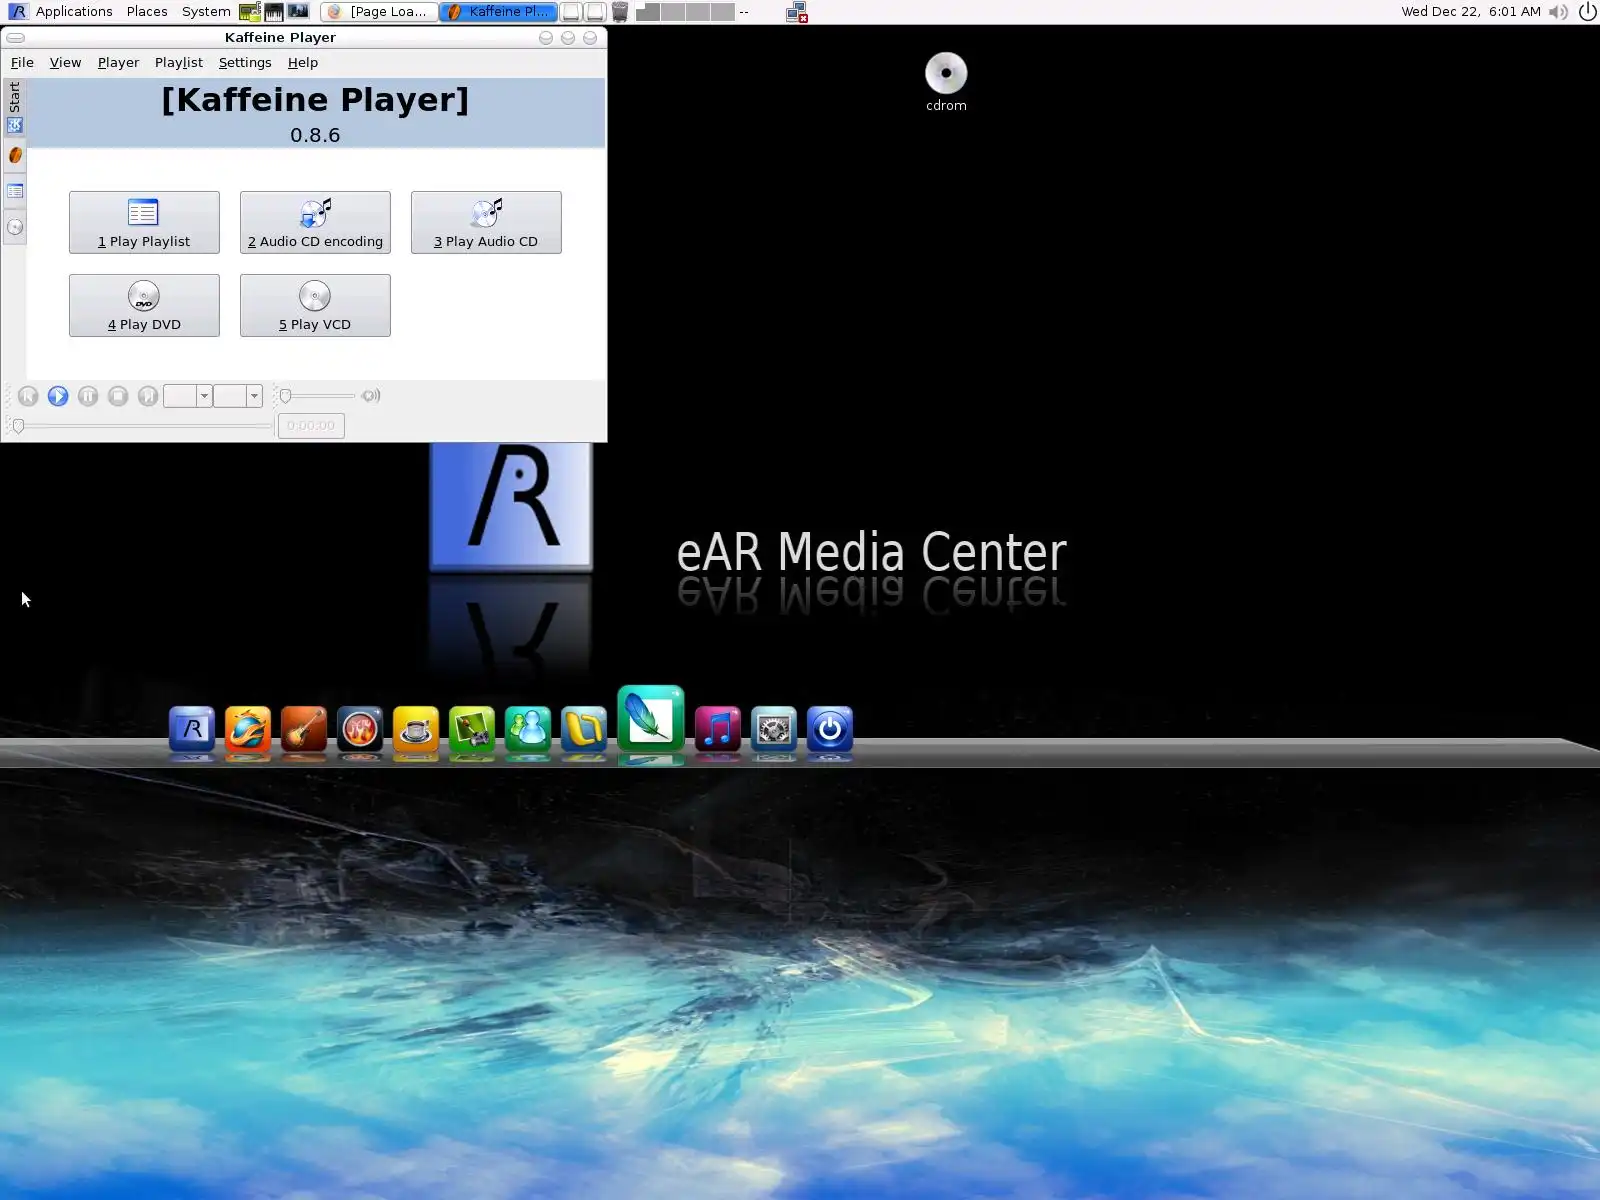Screen dimensions: 1600x1200
Task: Click the Play Audio CD button
Action: 486,222
